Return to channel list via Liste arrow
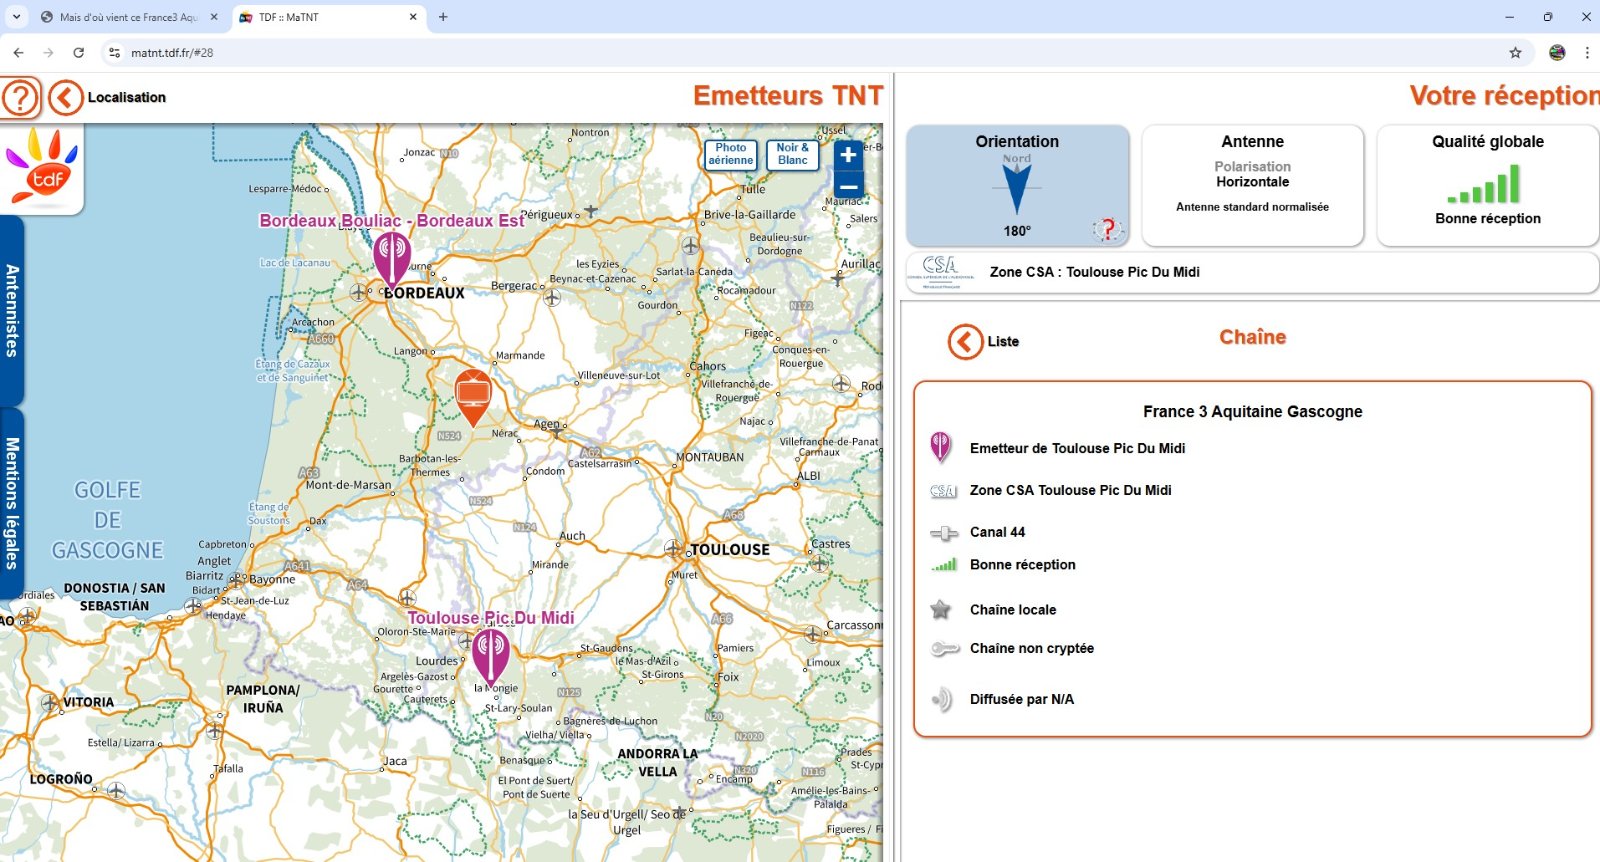 [x=965, y=342]
